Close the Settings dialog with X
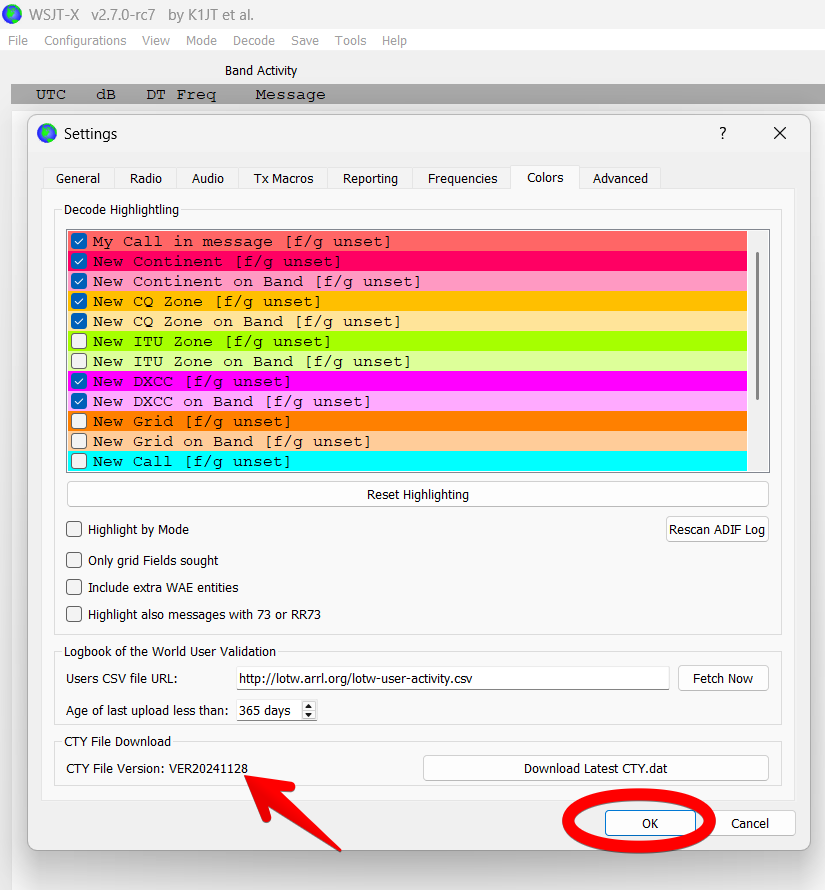This screenshot has width=825, height=890. coord(780,133)
